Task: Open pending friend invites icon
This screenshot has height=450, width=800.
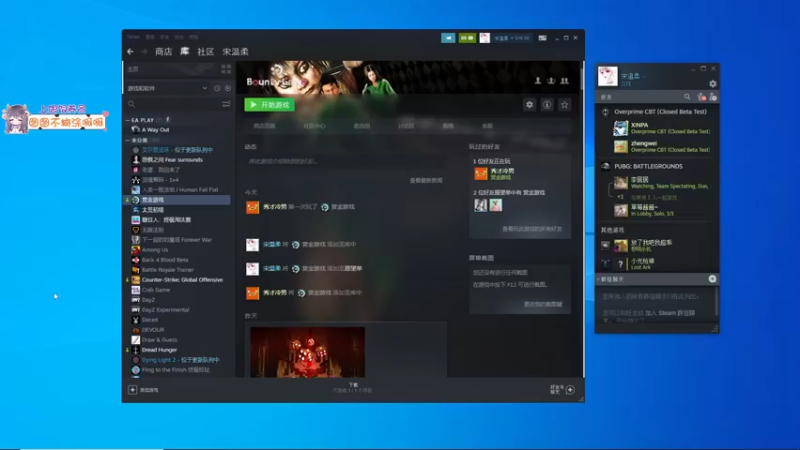Action: (702, 97)
